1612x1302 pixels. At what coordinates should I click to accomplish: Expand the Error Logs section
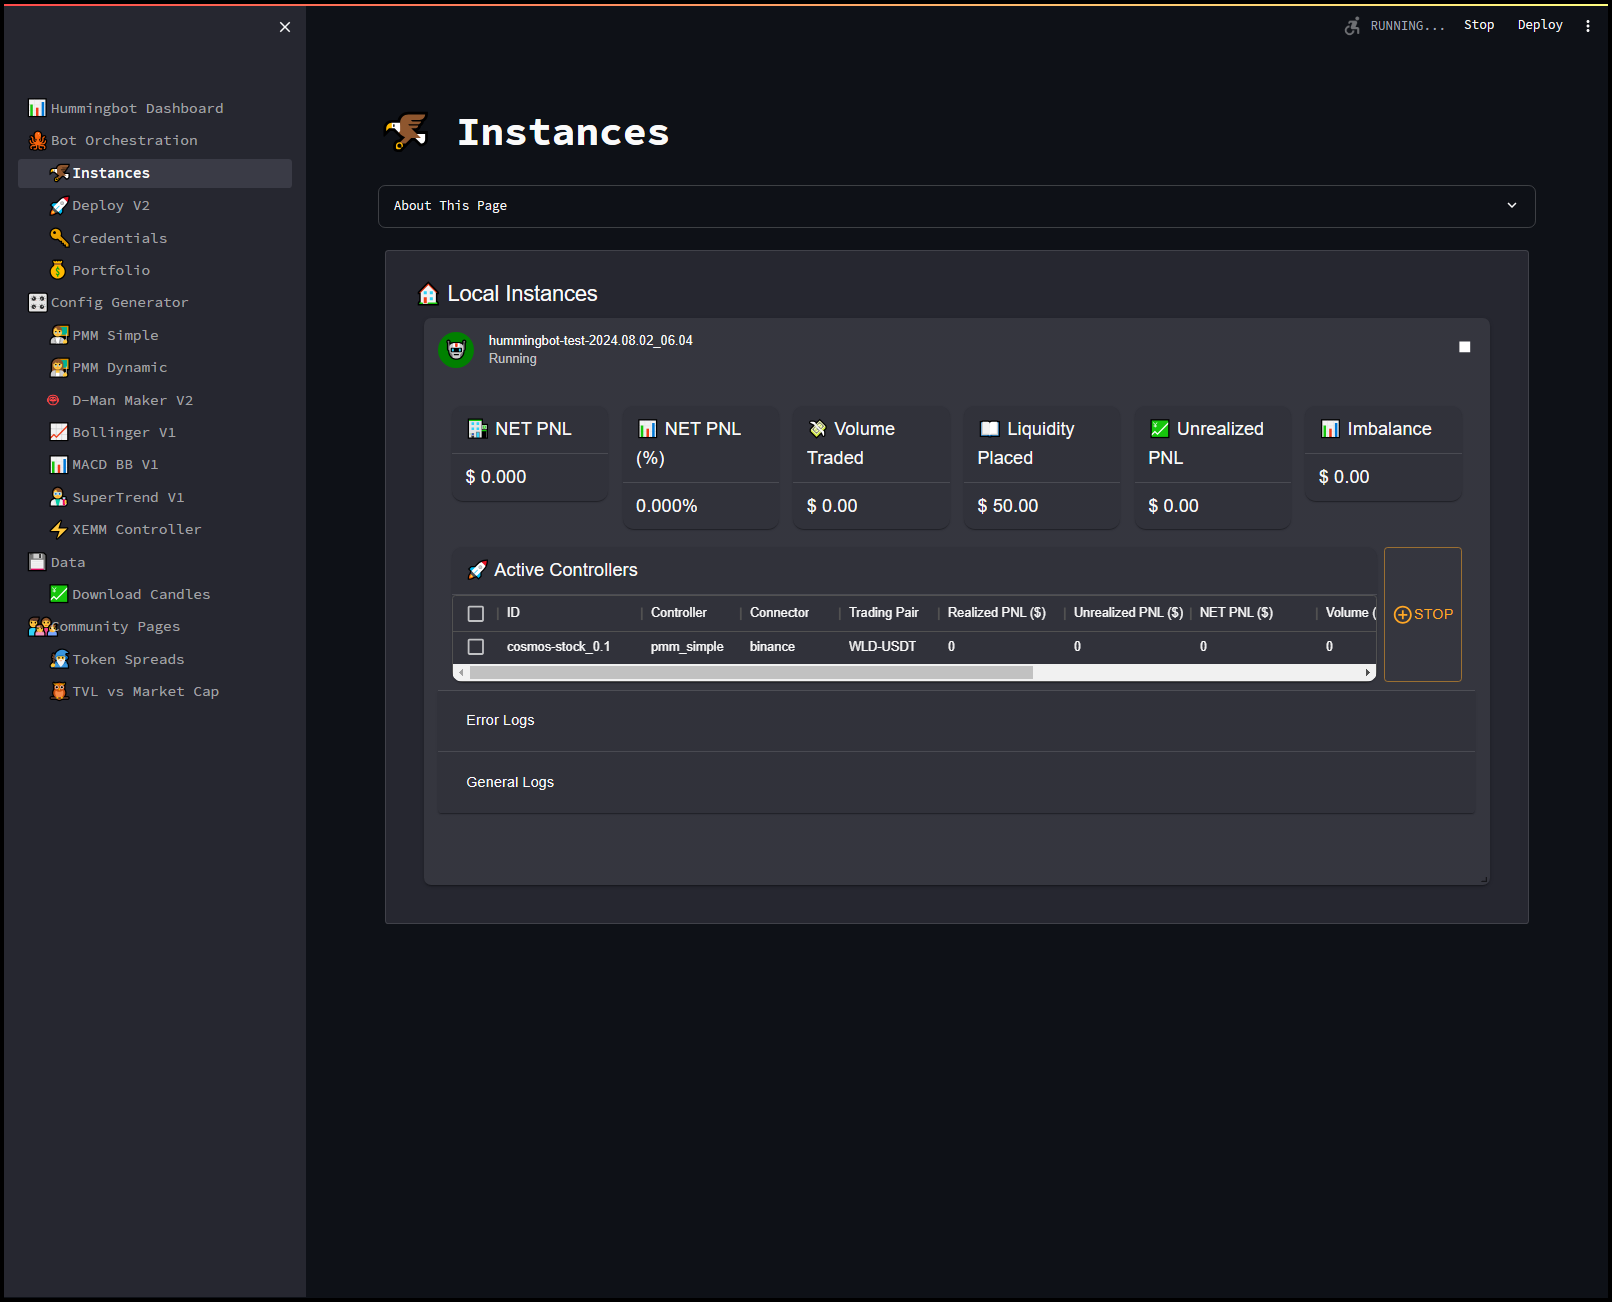pos(500,720)
